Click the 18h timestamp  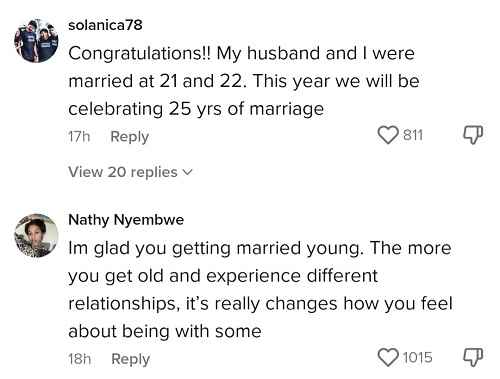pyautogui.click(x=80, y=359)
